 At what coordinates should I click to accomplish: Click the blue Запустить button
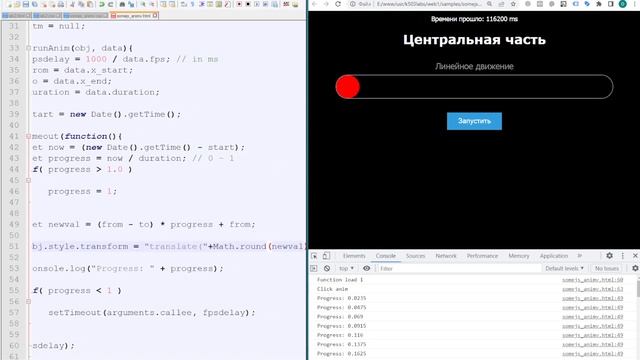(x=474, y=121)
